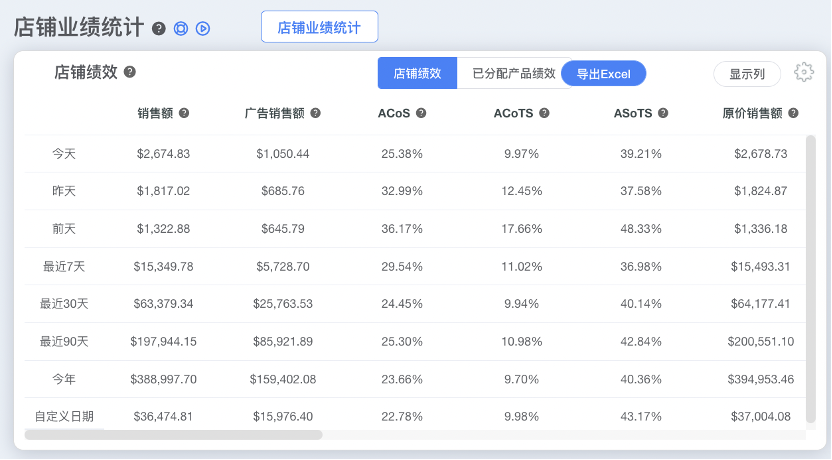Screen dimensions: 832x460
Task: Click the help icon next to ASoTS column
Action: [x=662, y=113]
